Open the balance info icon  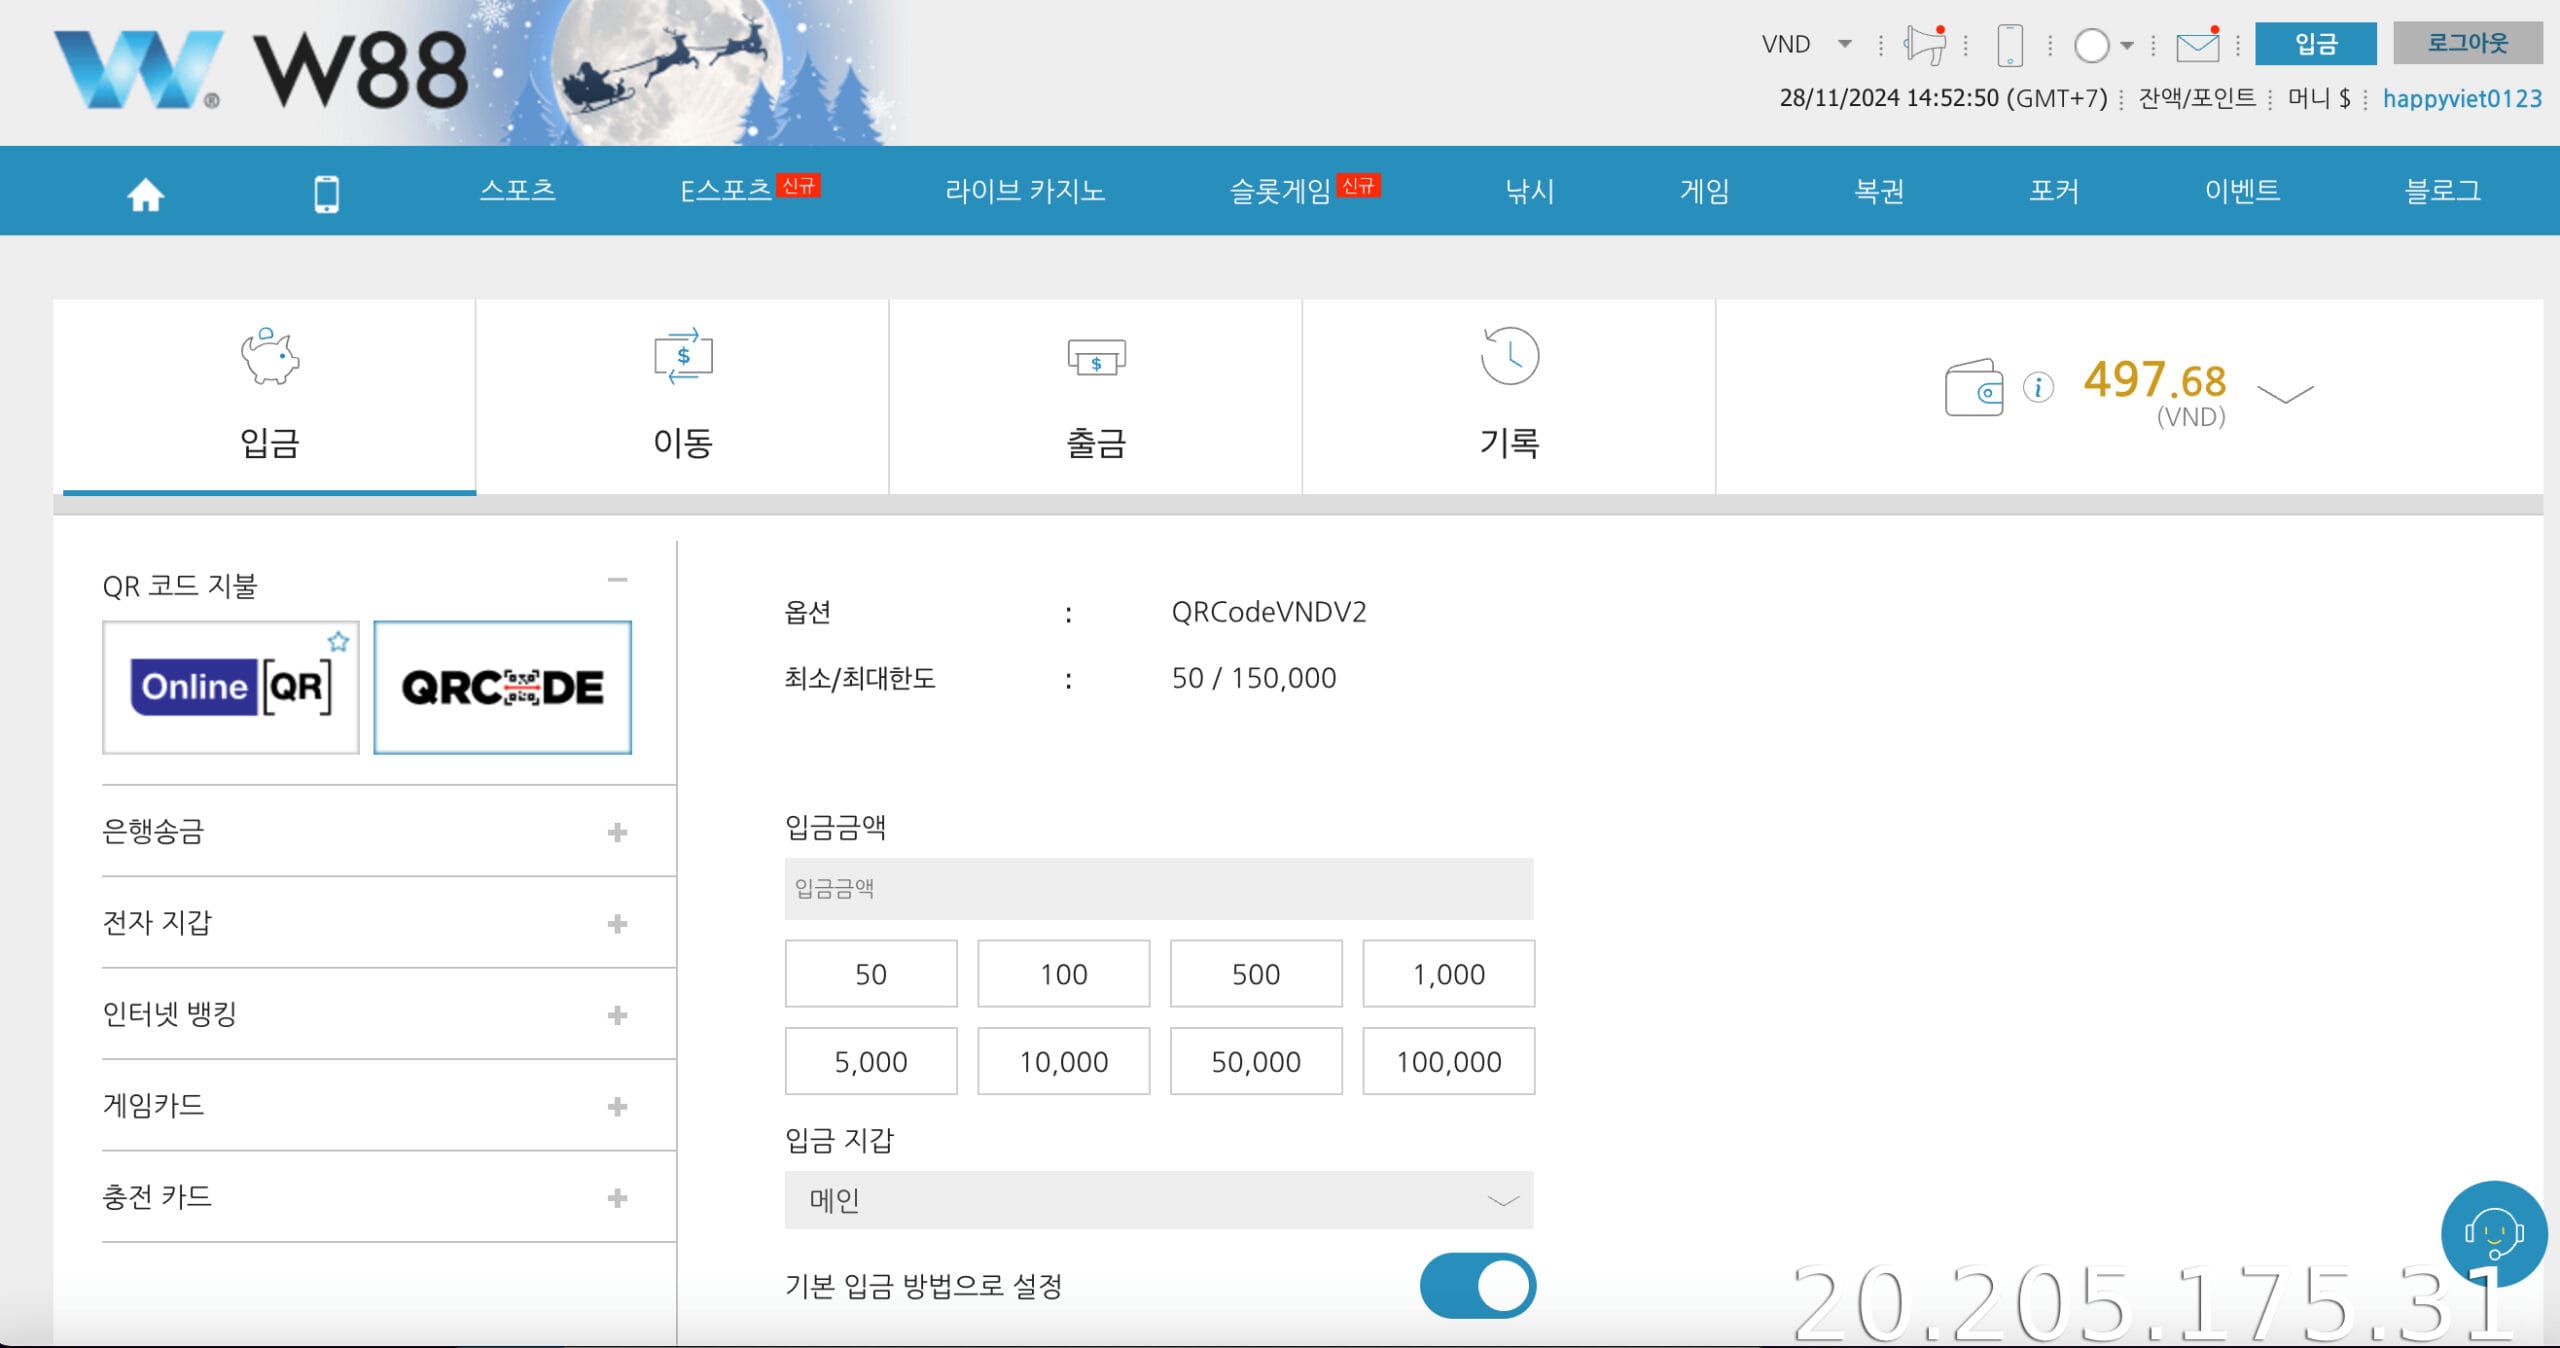tap(2038, 387)
